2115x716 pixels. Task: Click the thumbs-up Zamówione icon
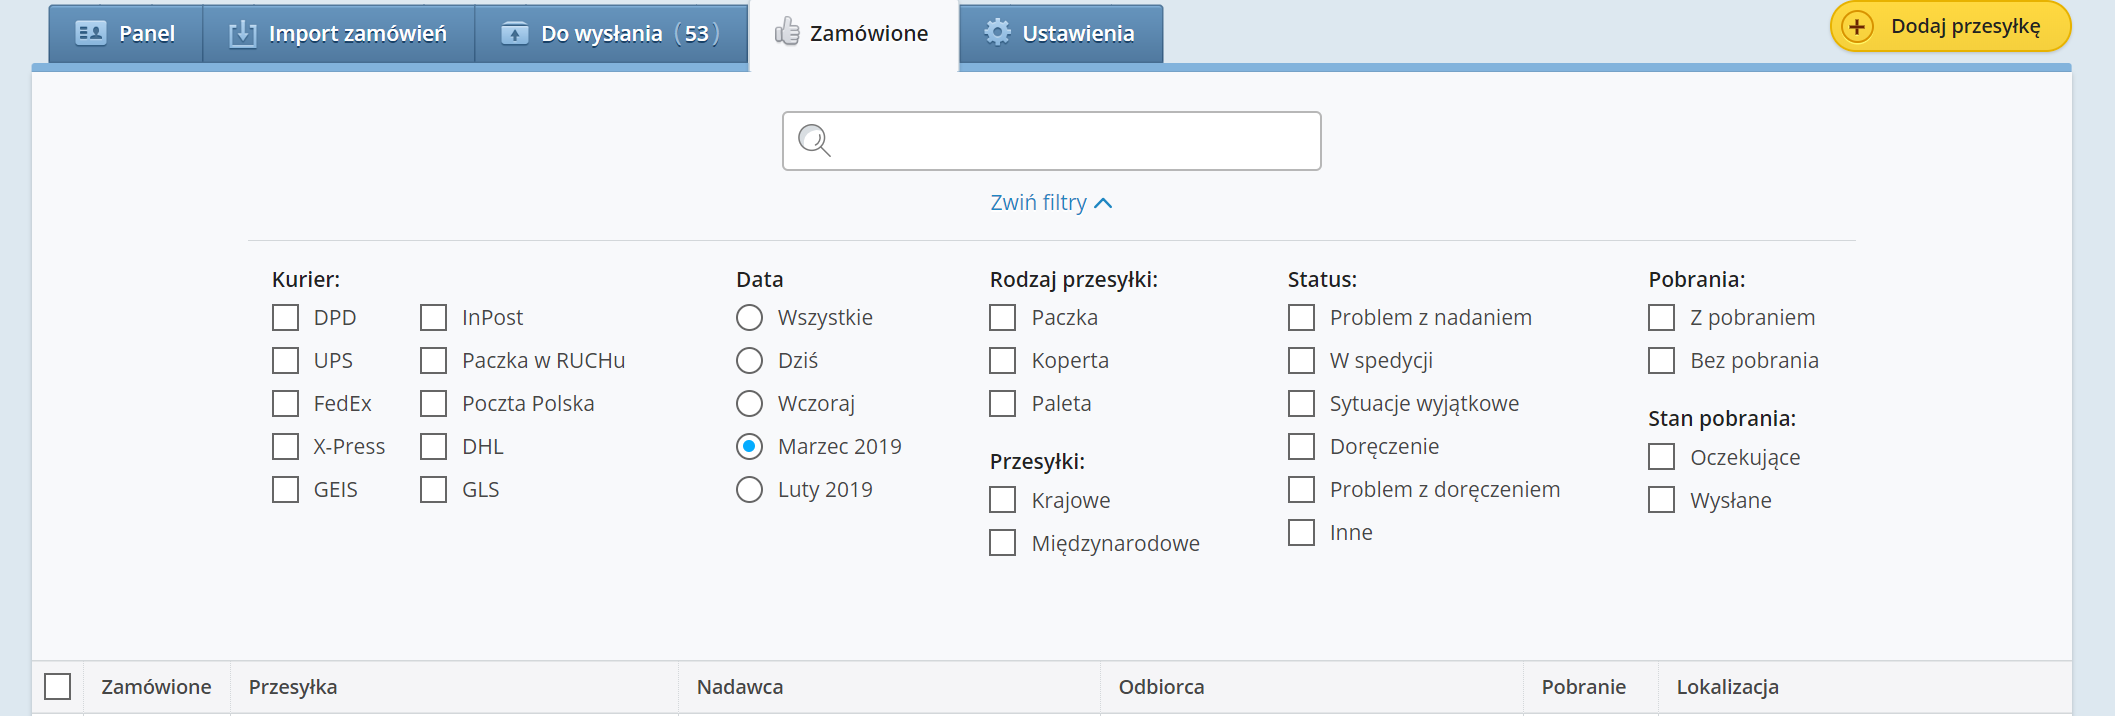pos(787,33)
